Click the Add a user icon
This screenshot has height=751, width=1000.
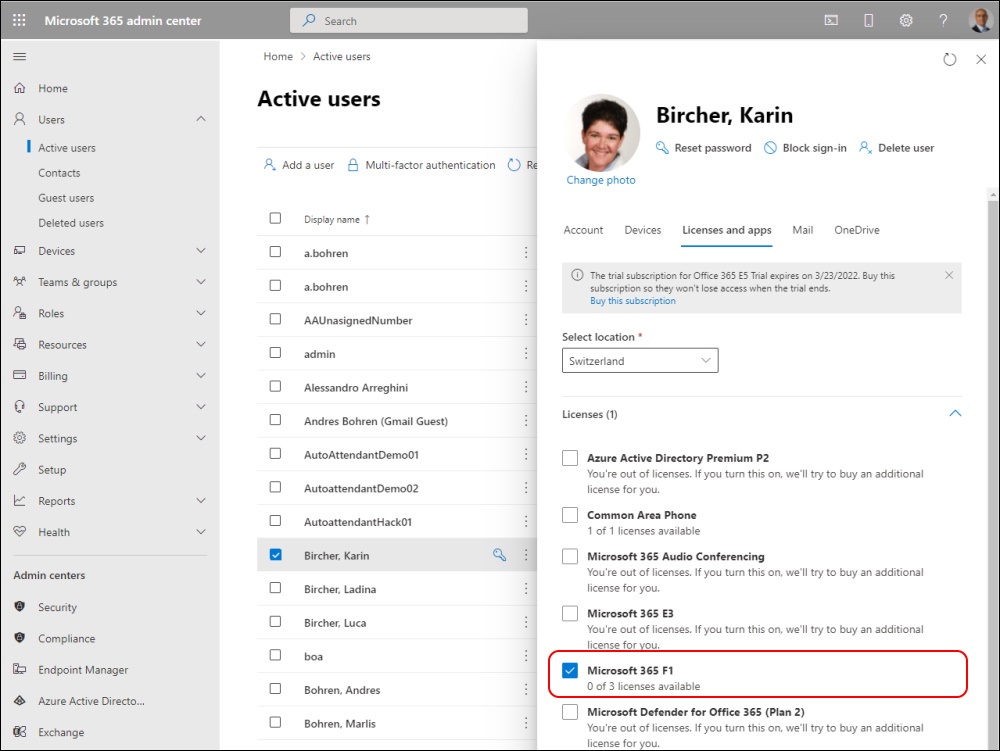pyautogui.click(x=270, y=164)
